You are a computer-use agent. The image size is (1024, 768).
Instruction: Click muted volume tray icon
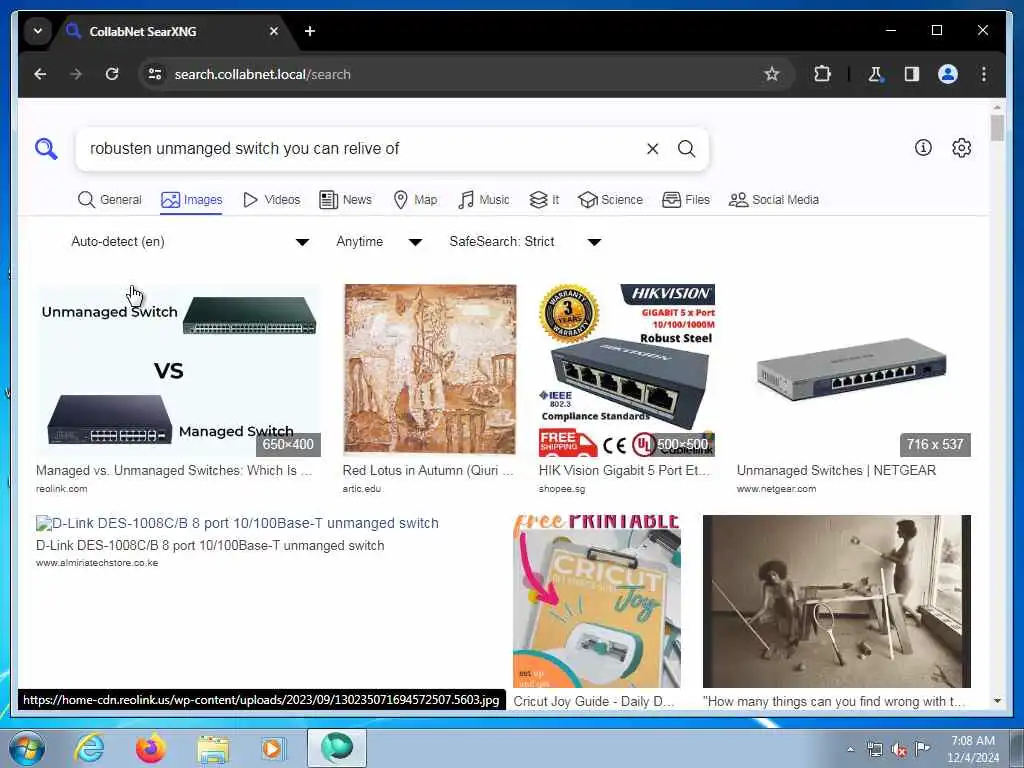[x=899, y=749]
